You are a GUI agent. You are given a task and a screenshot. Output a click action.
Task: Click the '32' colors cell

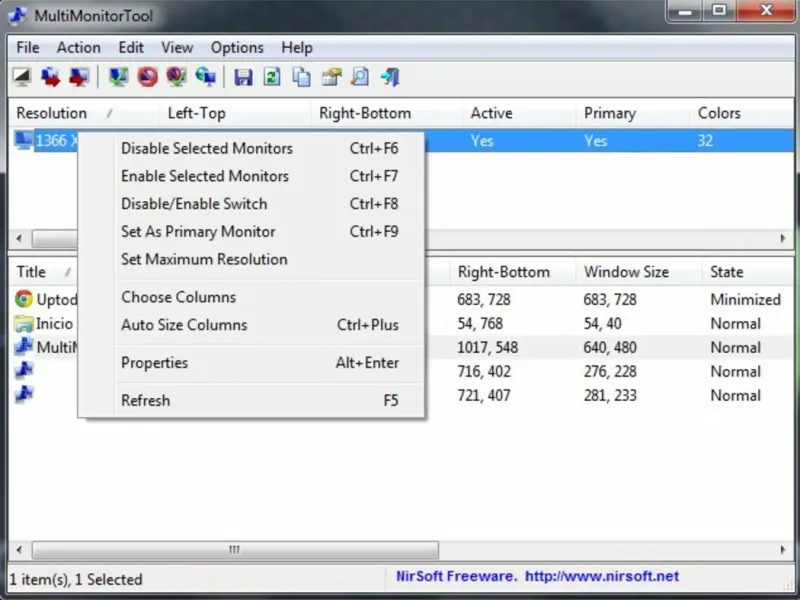tap(705, 140)
